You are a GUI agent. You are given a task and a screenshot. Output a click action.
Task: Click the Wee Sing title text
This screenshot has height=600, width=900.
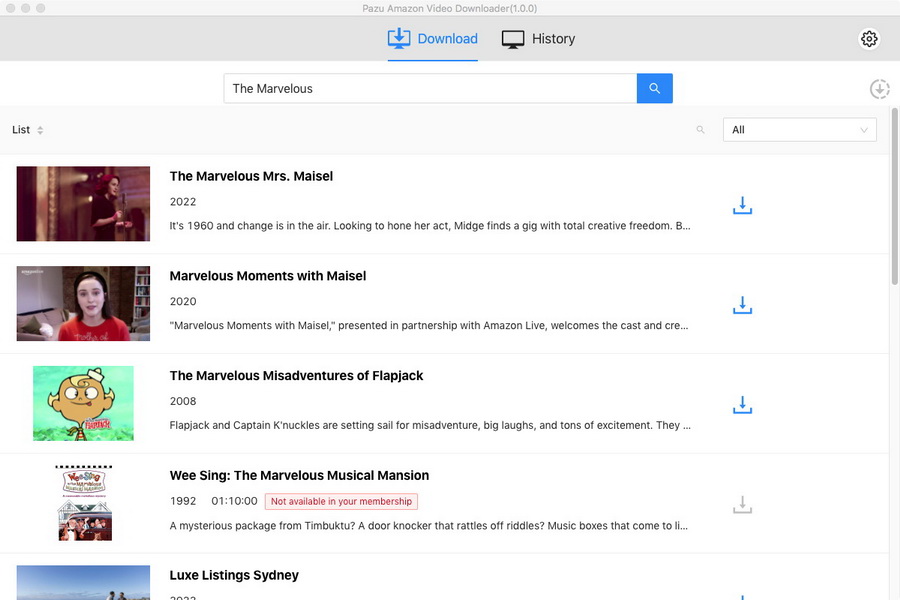299,475
